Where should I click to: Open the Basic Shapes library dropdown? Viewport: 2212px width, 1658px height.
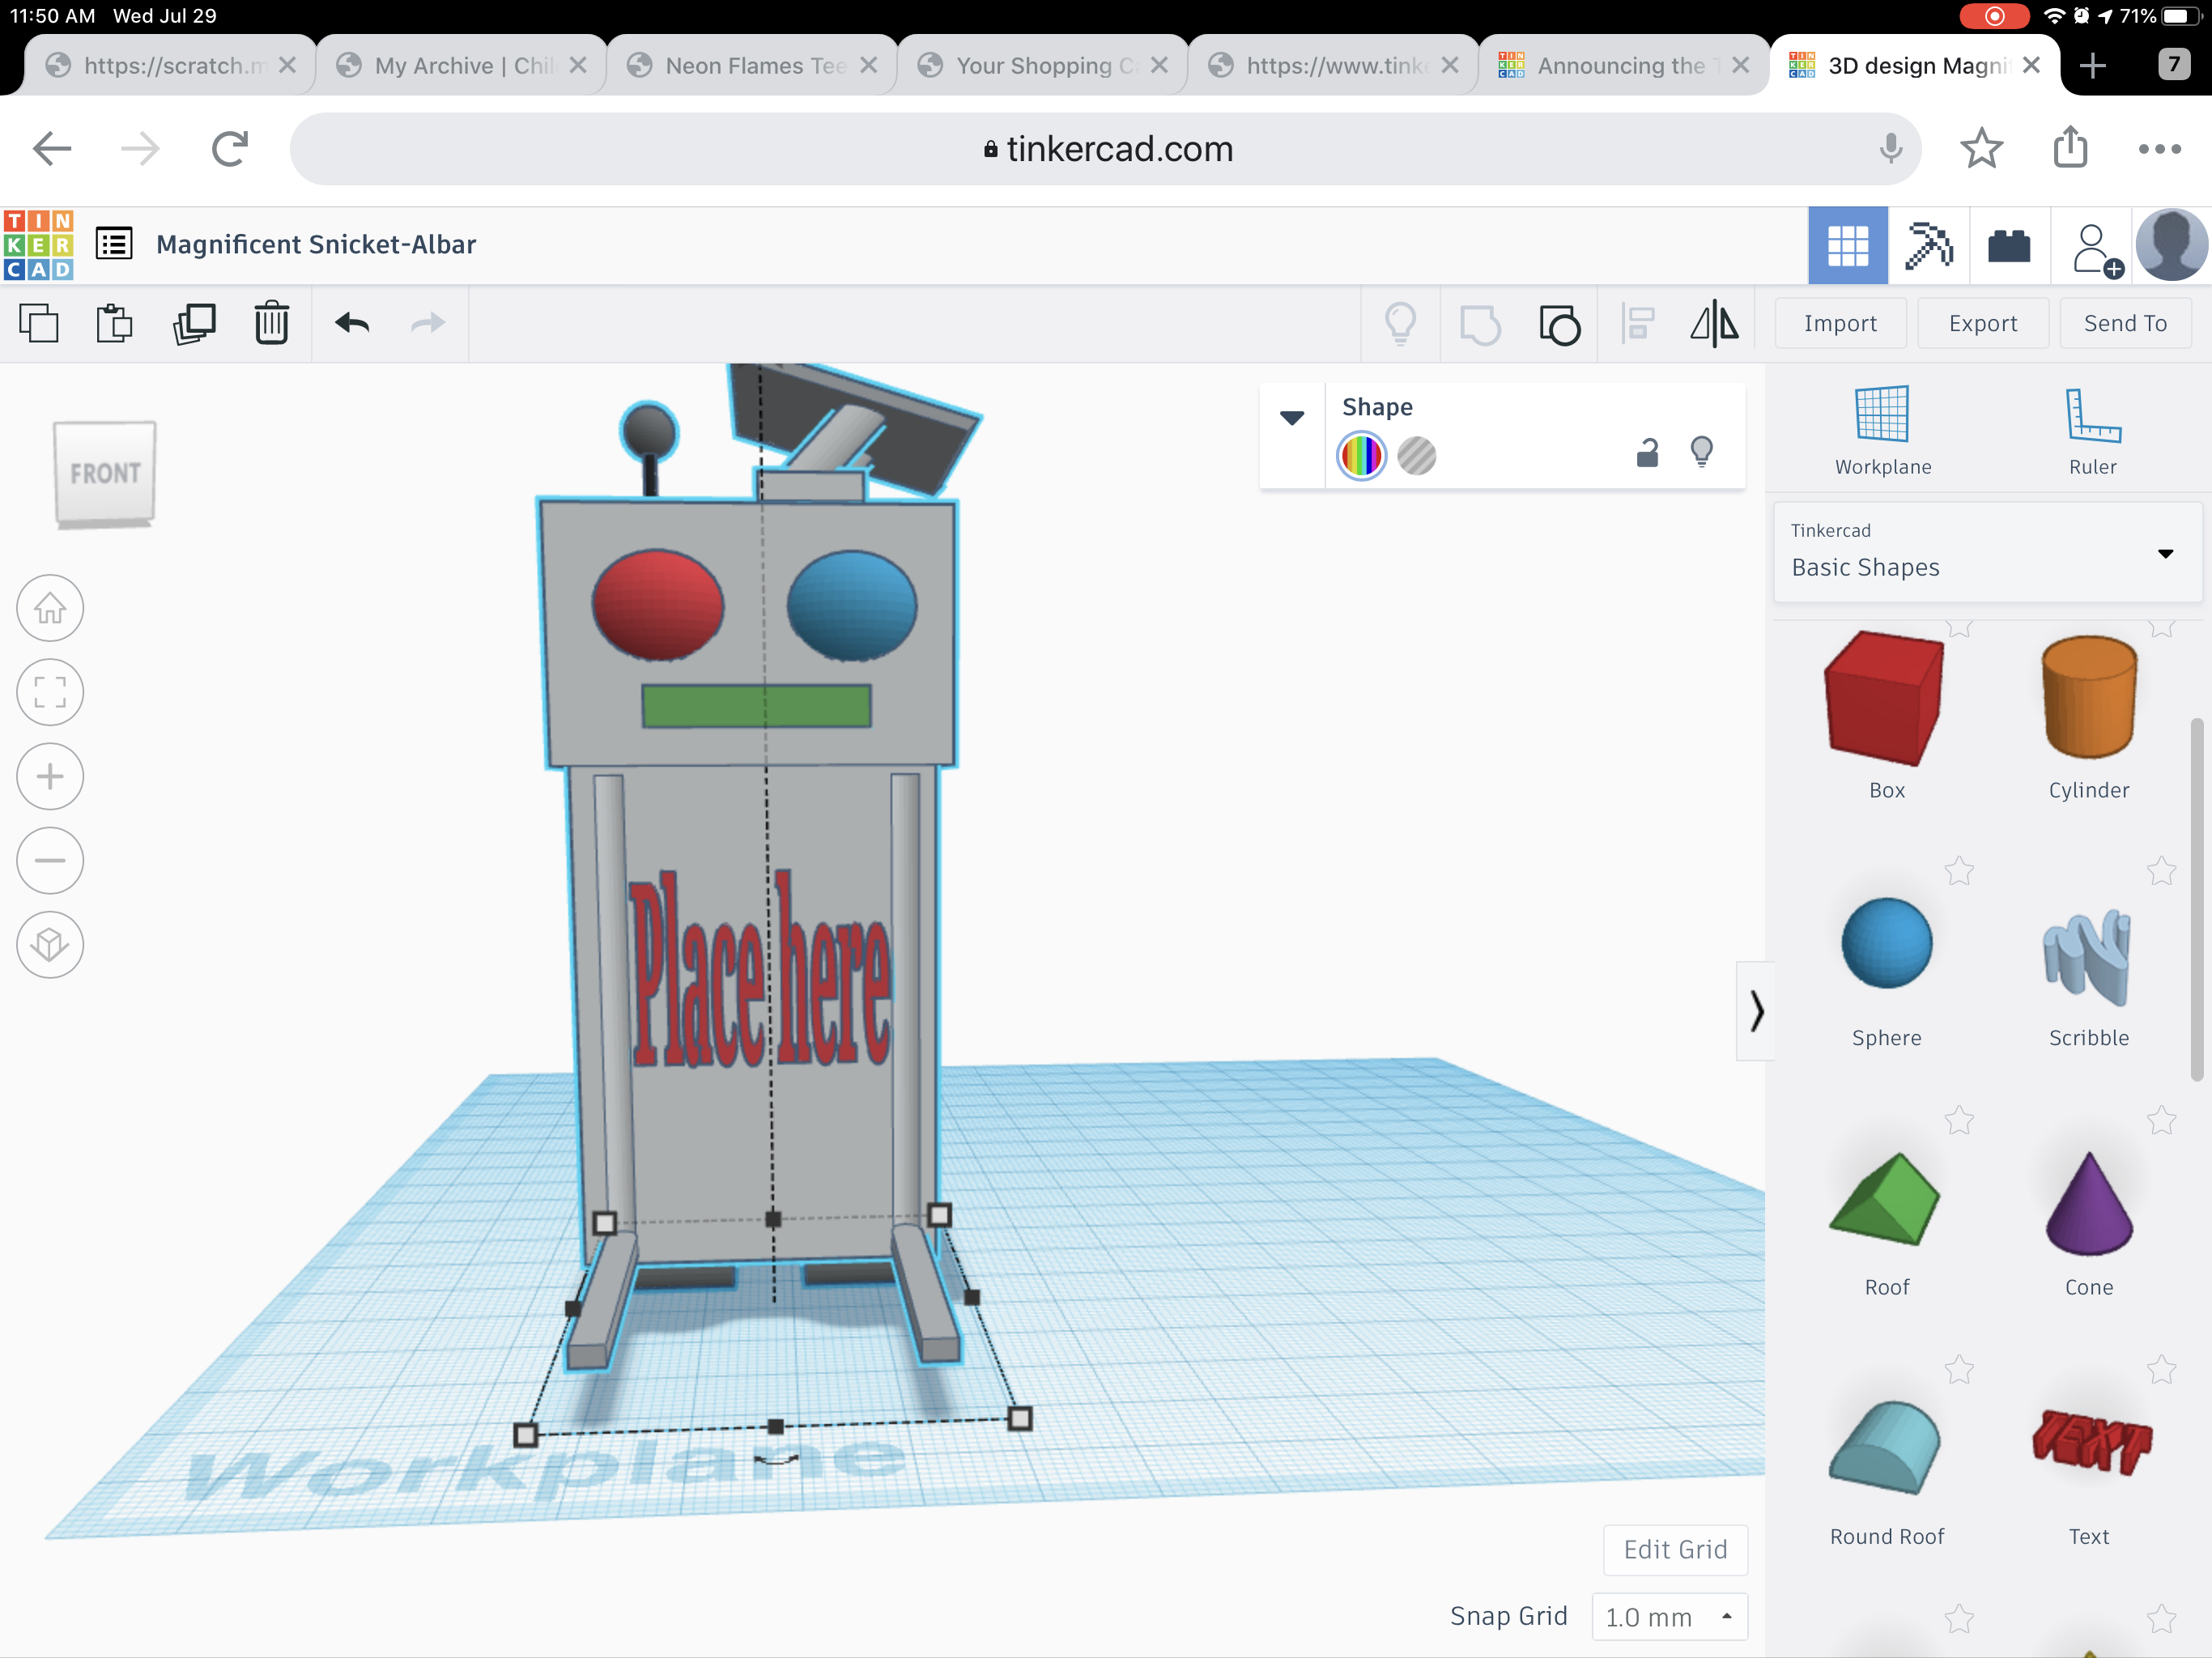click(x=1987, y=553)
